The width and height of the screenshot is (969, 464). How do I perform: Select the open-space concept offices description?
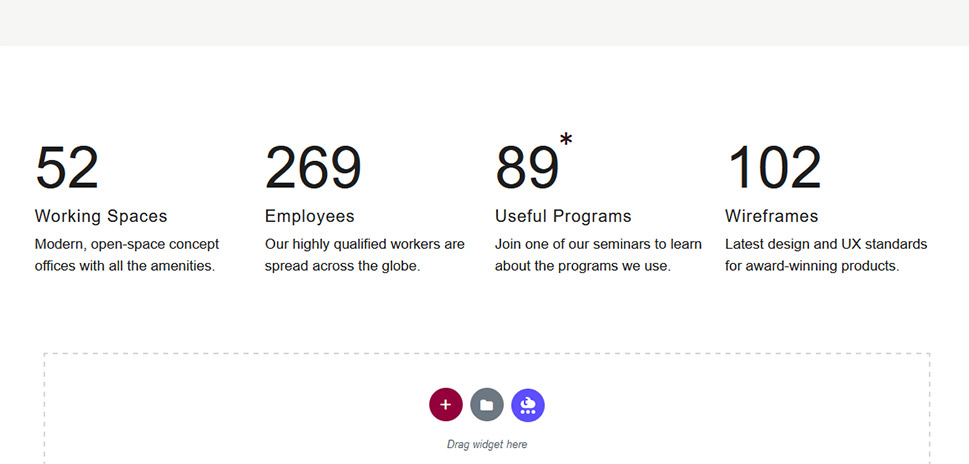[x=127, y=255]
